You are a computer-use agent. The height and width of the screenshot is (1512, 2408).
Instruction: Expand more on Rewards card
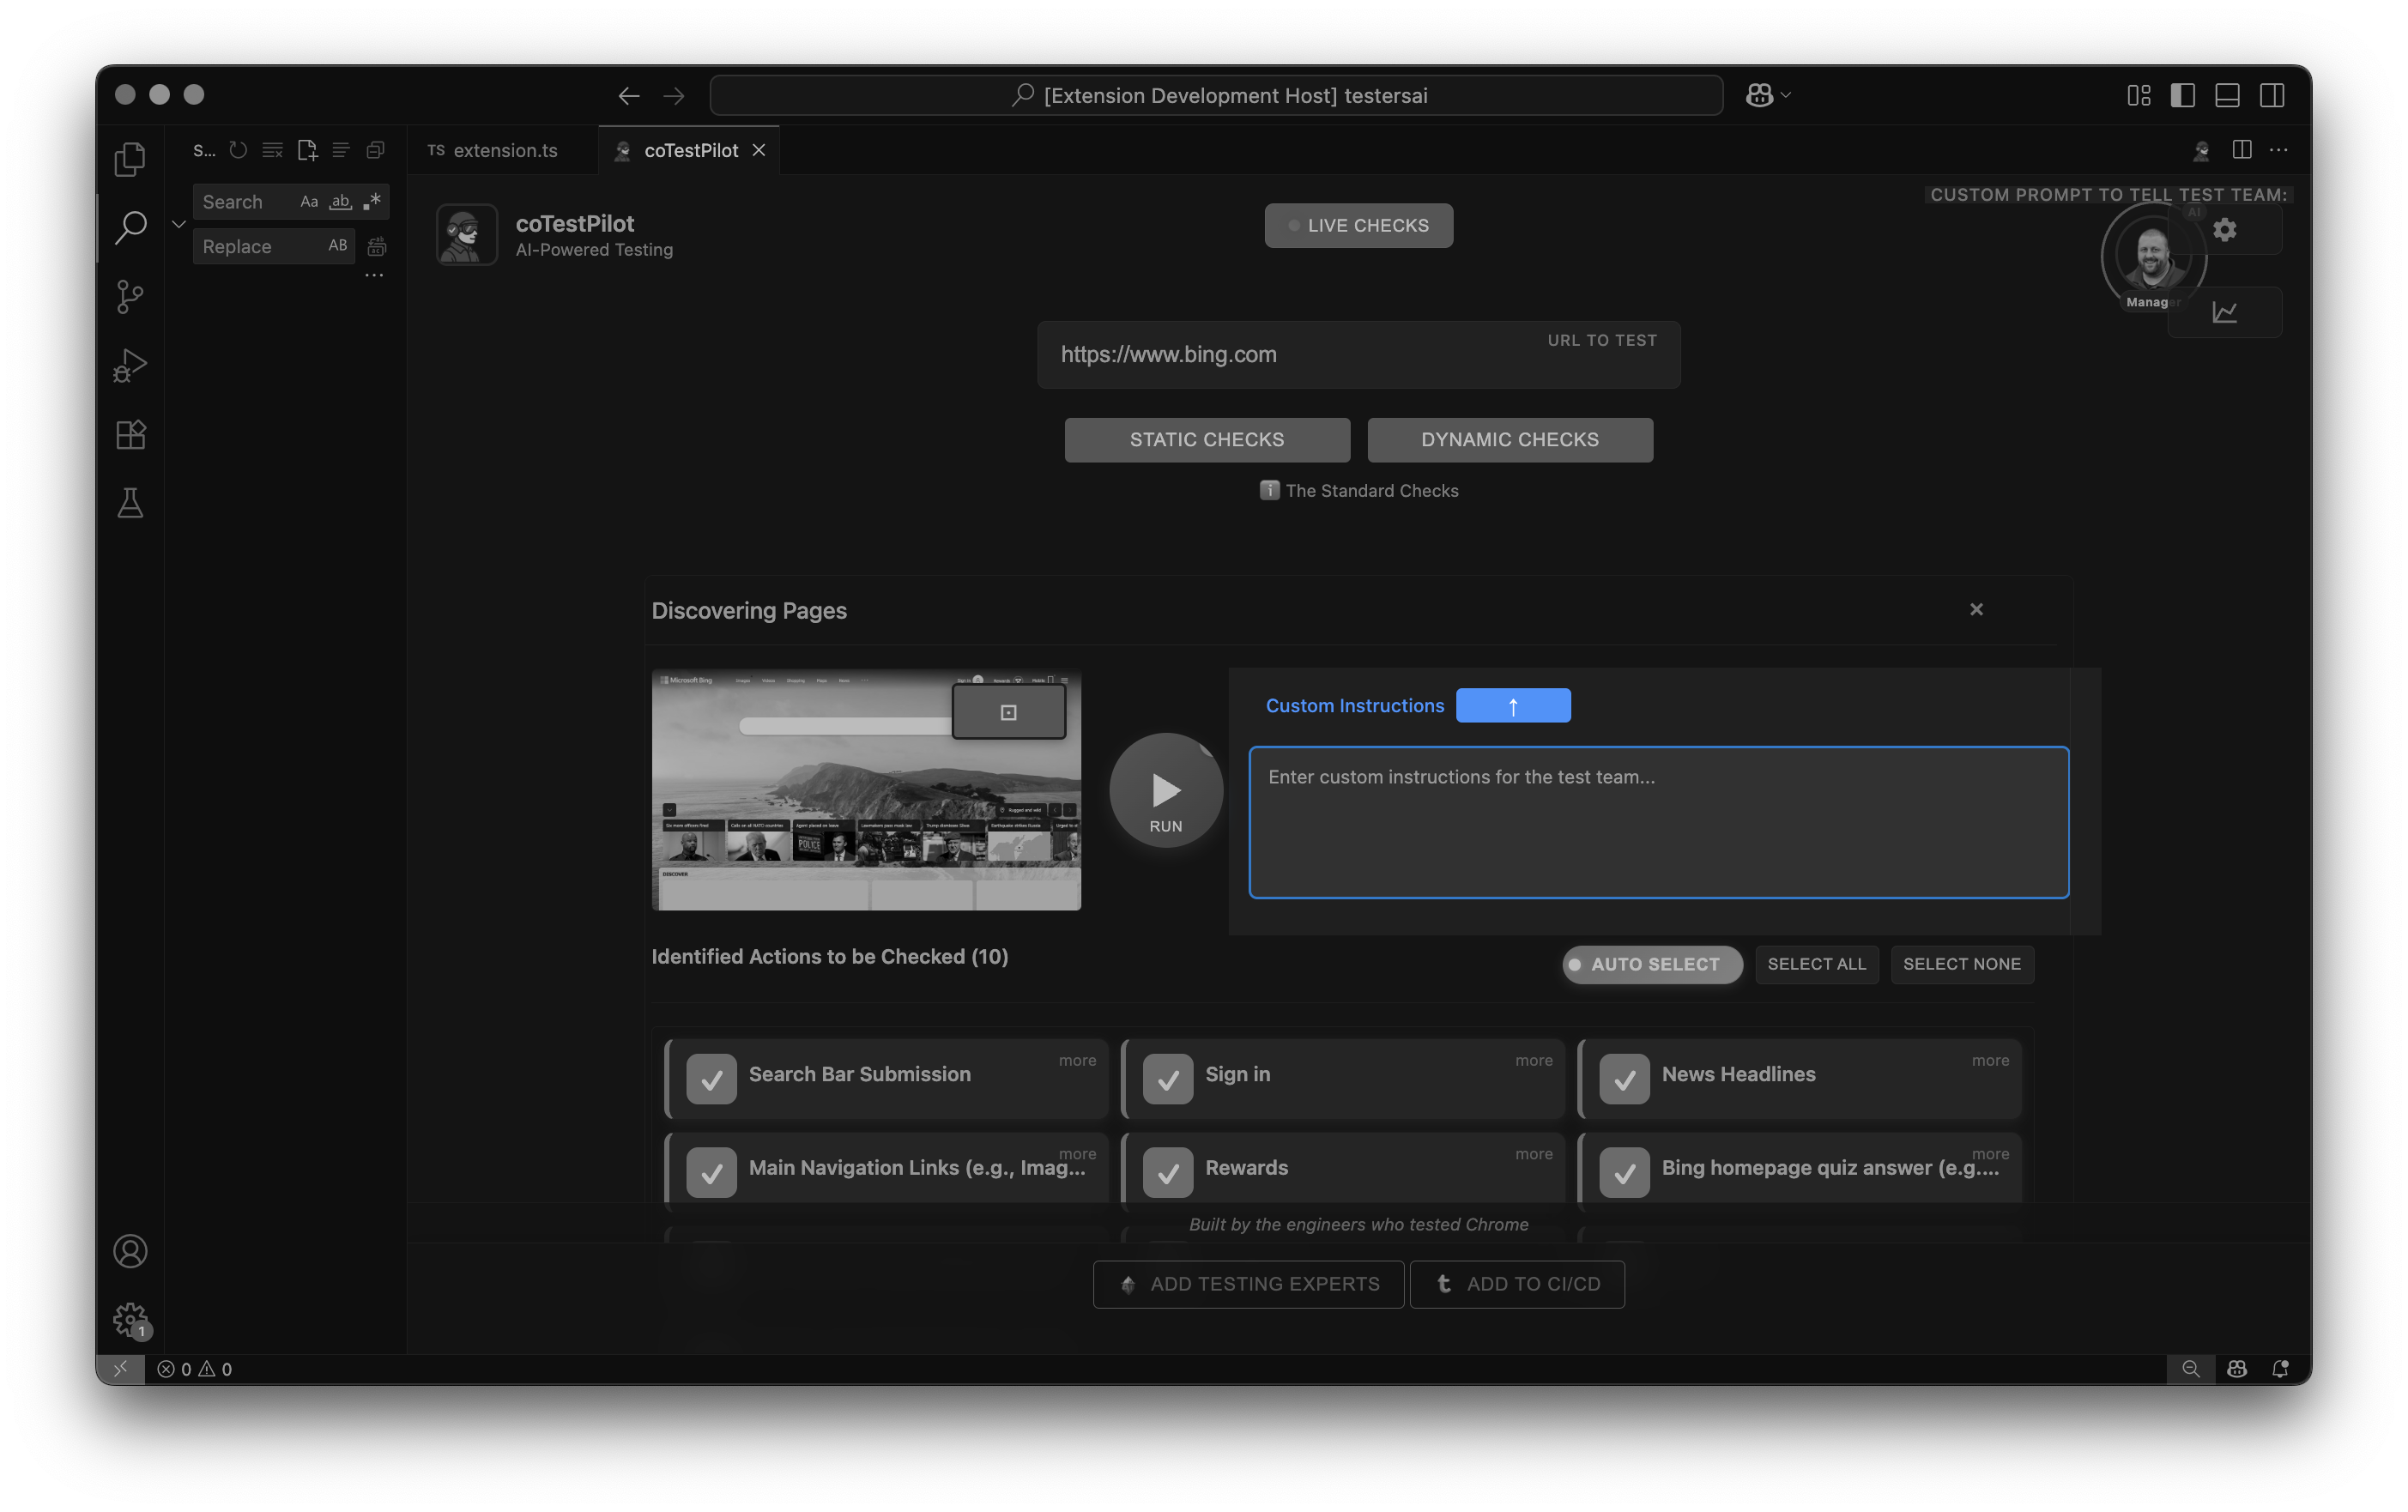[1533, 1154]
